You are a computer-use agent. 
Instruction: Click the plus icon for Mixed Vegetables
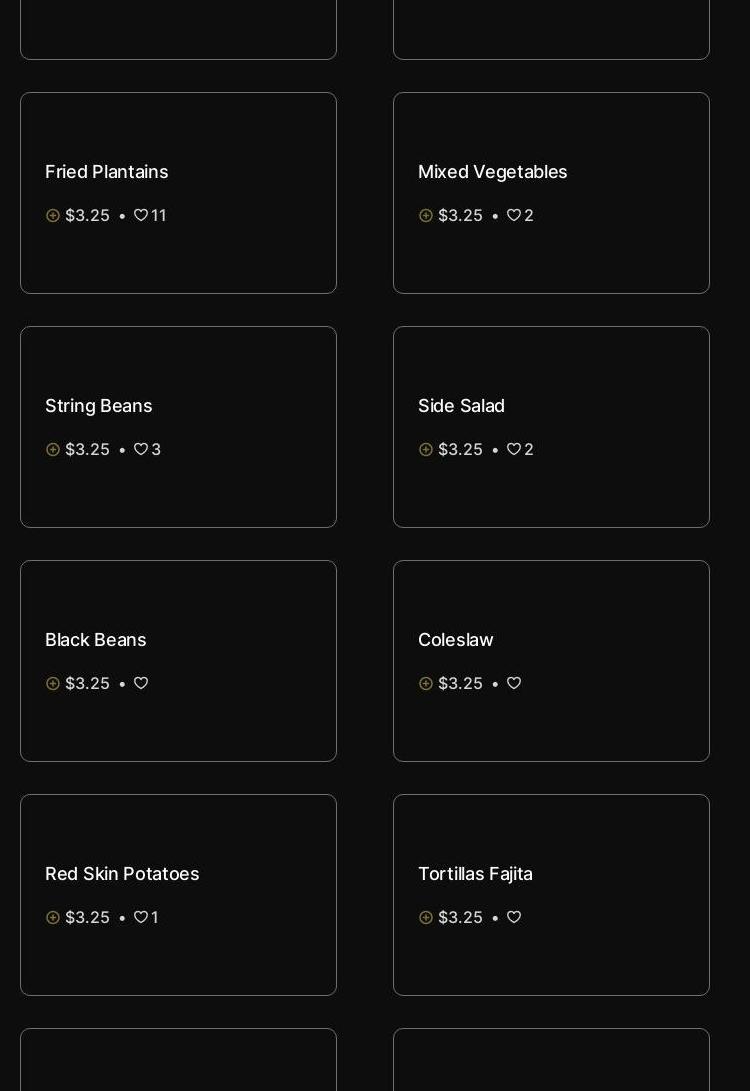[426, 216]
